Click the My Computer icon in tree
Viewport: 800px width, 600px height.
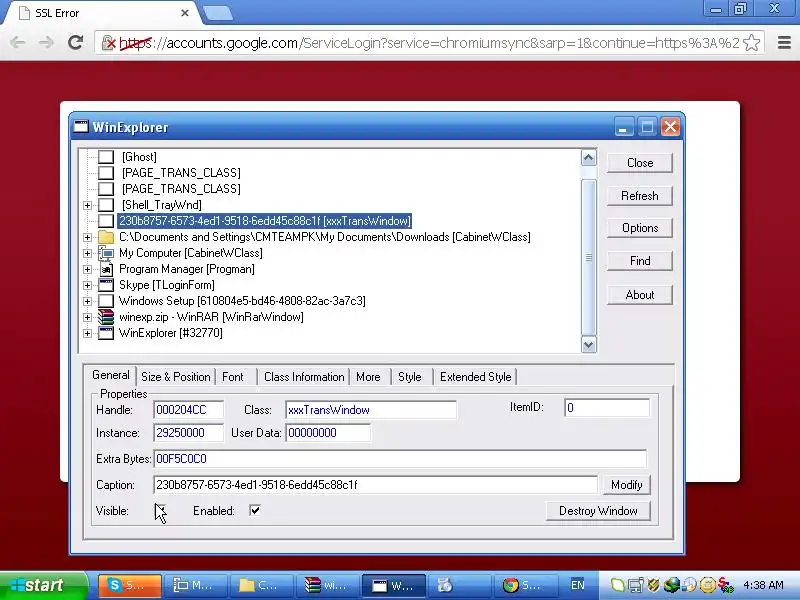coord(106,253)
